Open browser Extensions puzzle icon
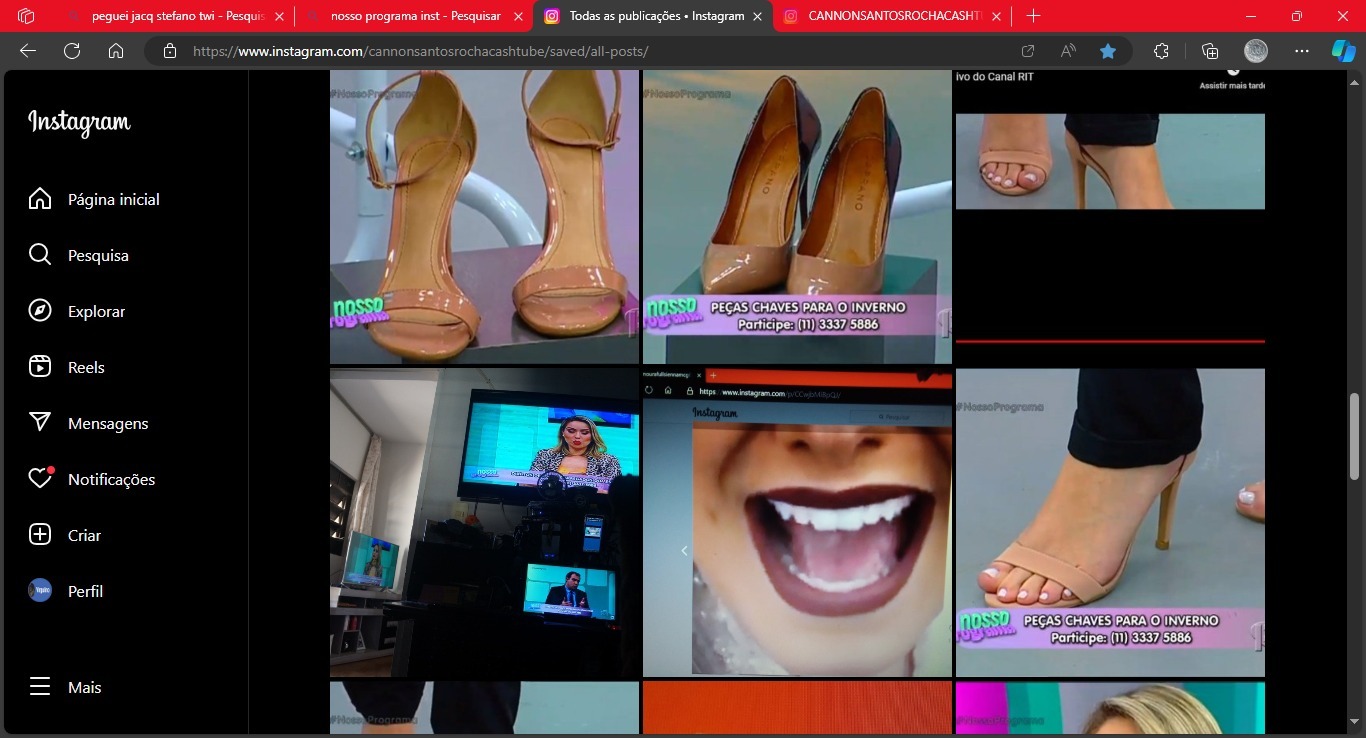Image resolution: width=1366 pixels, height=738 pixels. (1161, 51)
